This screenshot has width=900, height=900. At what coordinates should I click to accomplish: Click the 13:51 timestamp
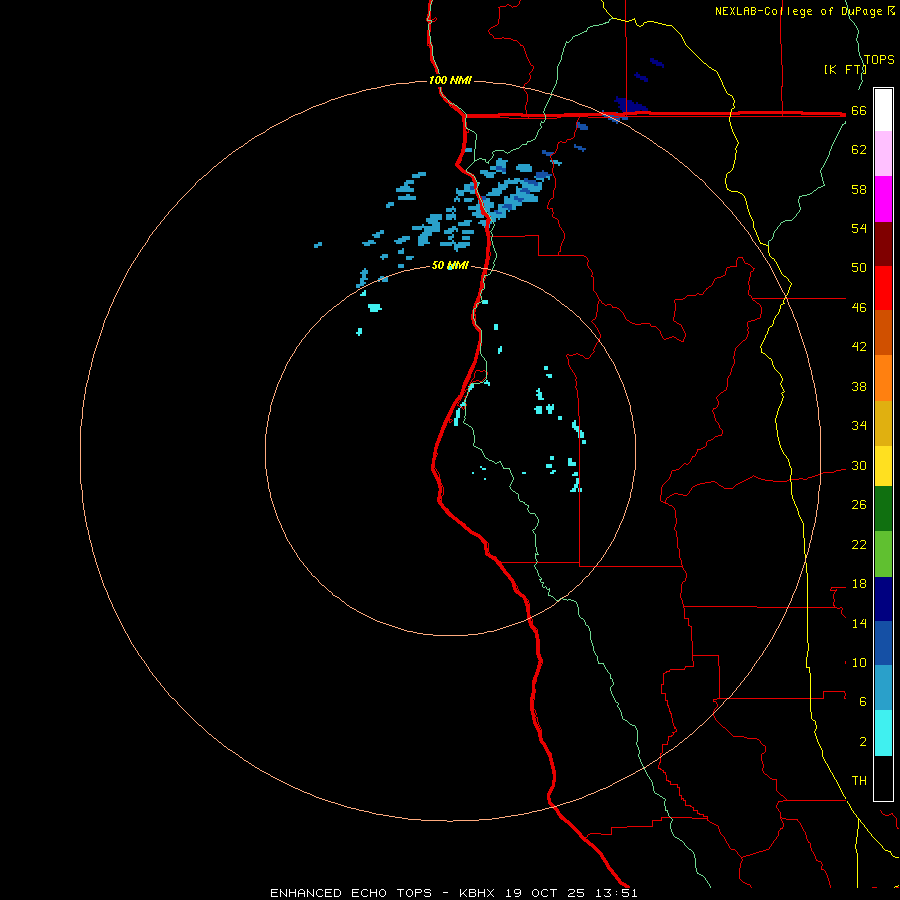616,893
